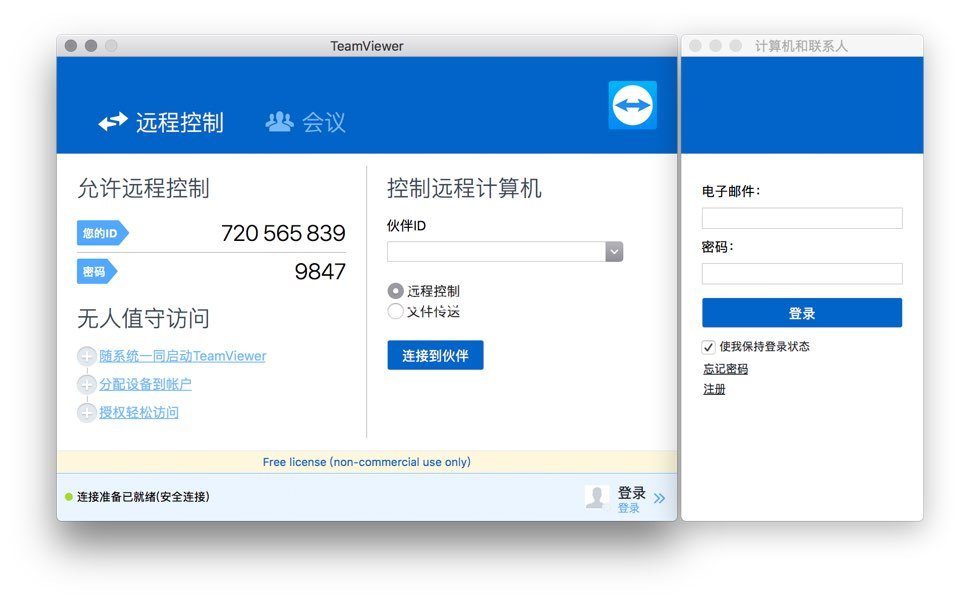Image resolution: width=966 pixels, height=602 pixels.
Task: Click the 您的ID blue tag
Action: [102, 233]
